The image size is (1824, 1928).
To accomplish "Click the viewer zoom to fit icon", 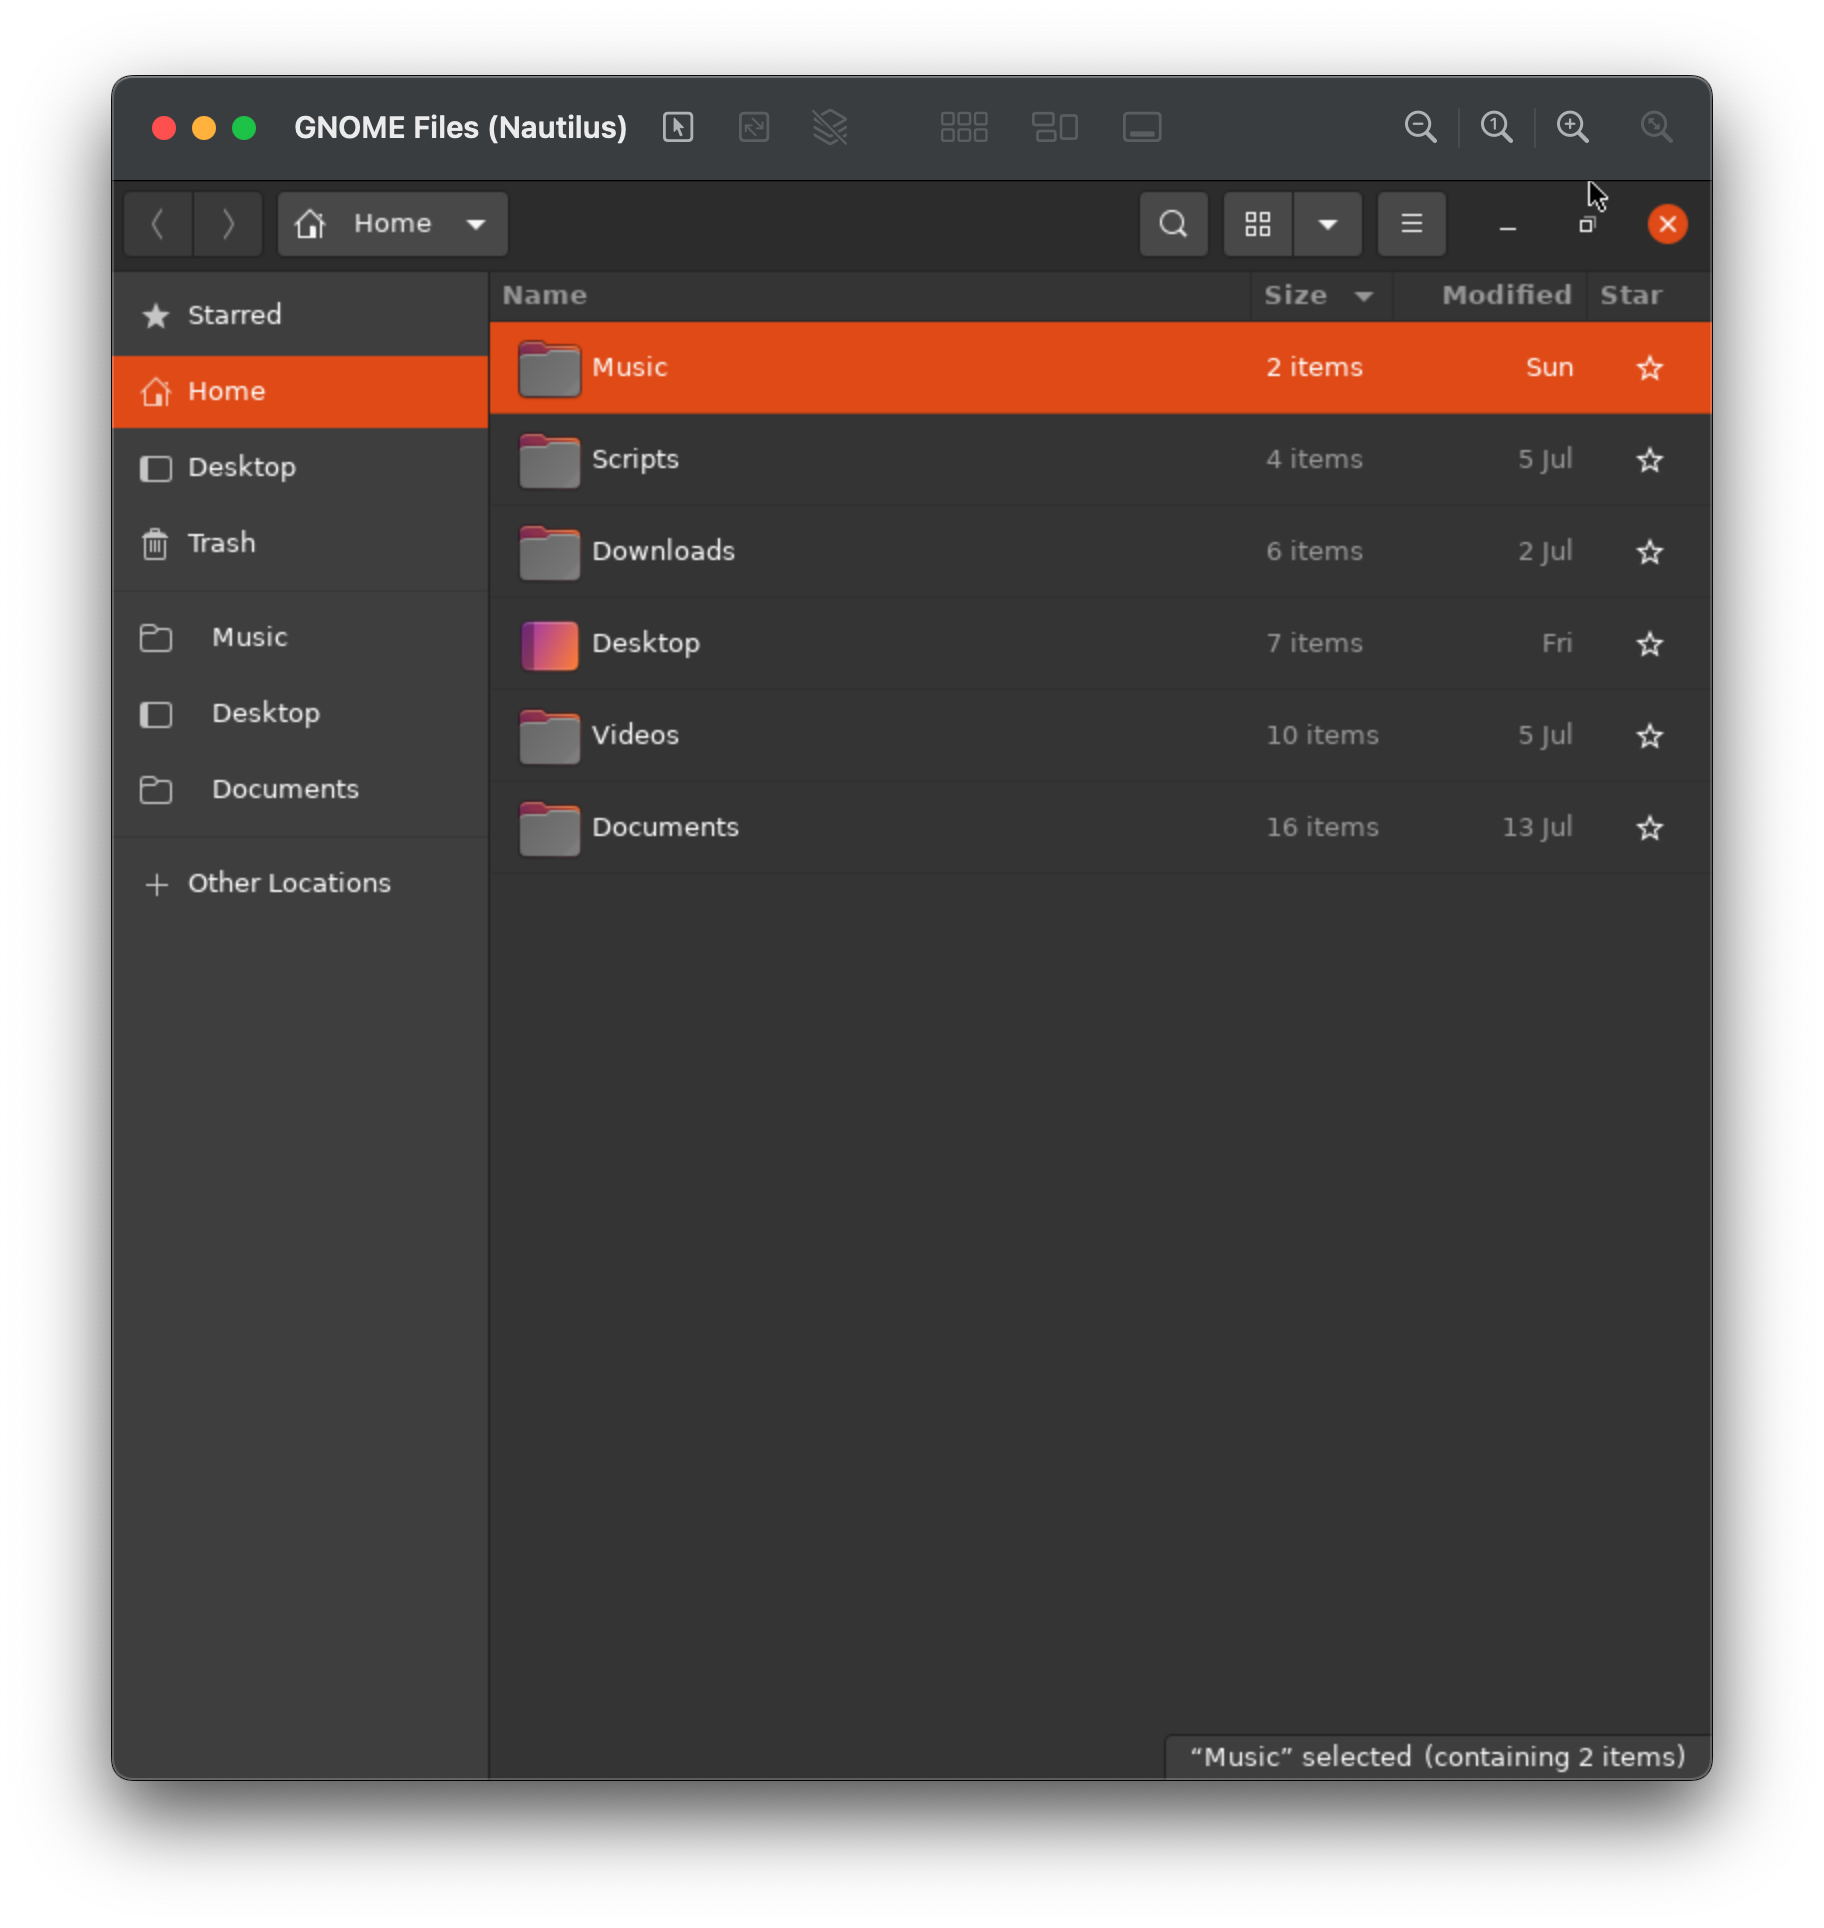I will [1656, 127].
